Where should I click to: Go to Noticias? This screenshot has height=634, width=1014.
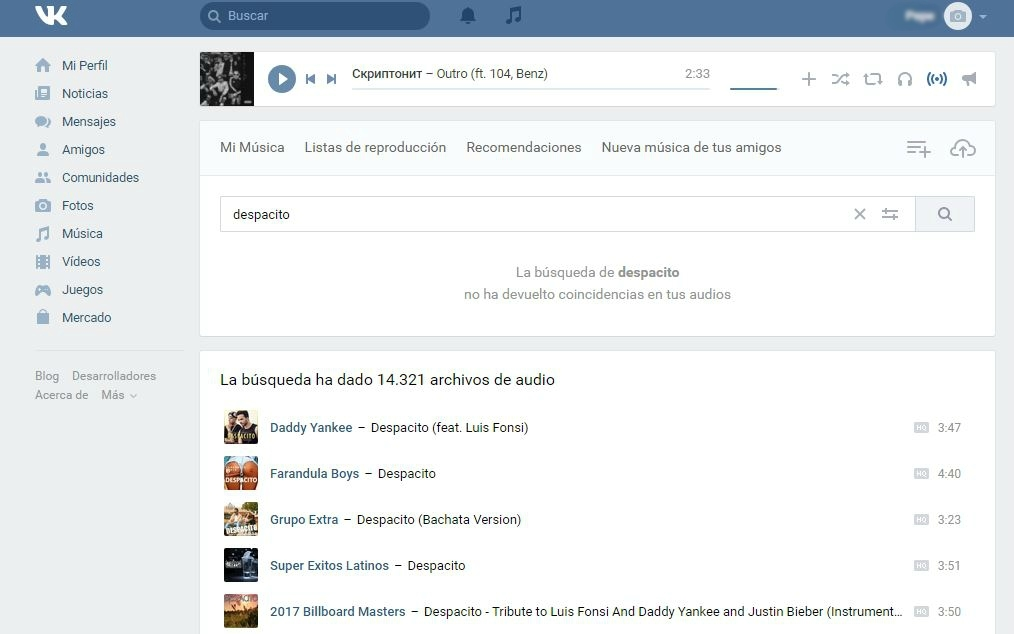click(x=71, y=93)
